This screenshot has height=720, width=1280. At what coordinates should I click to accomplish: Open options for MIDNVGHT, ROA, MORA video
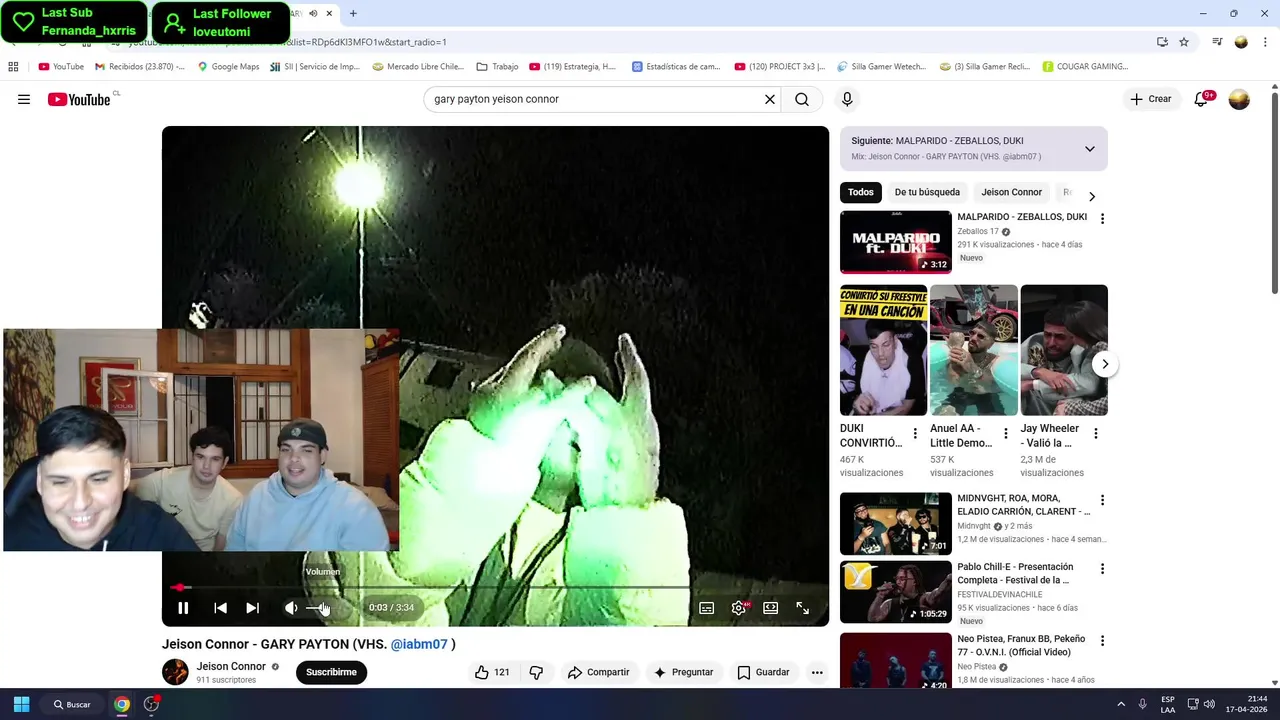[1102, 500]
